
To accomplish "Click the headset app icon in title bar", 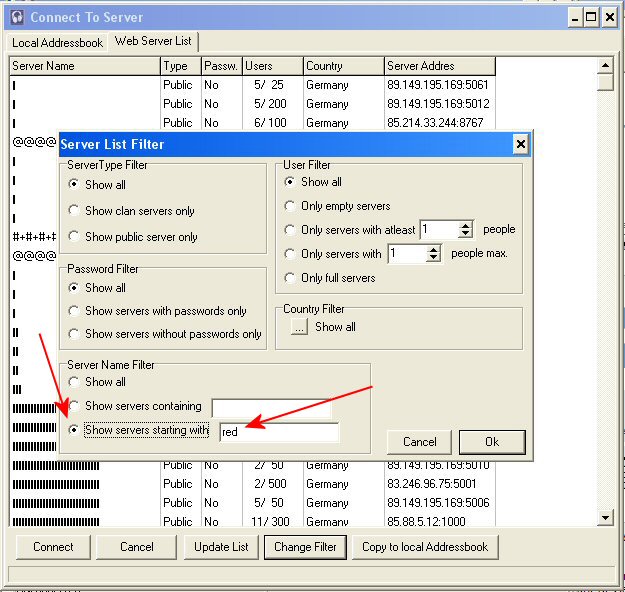I will coord(17,17).
